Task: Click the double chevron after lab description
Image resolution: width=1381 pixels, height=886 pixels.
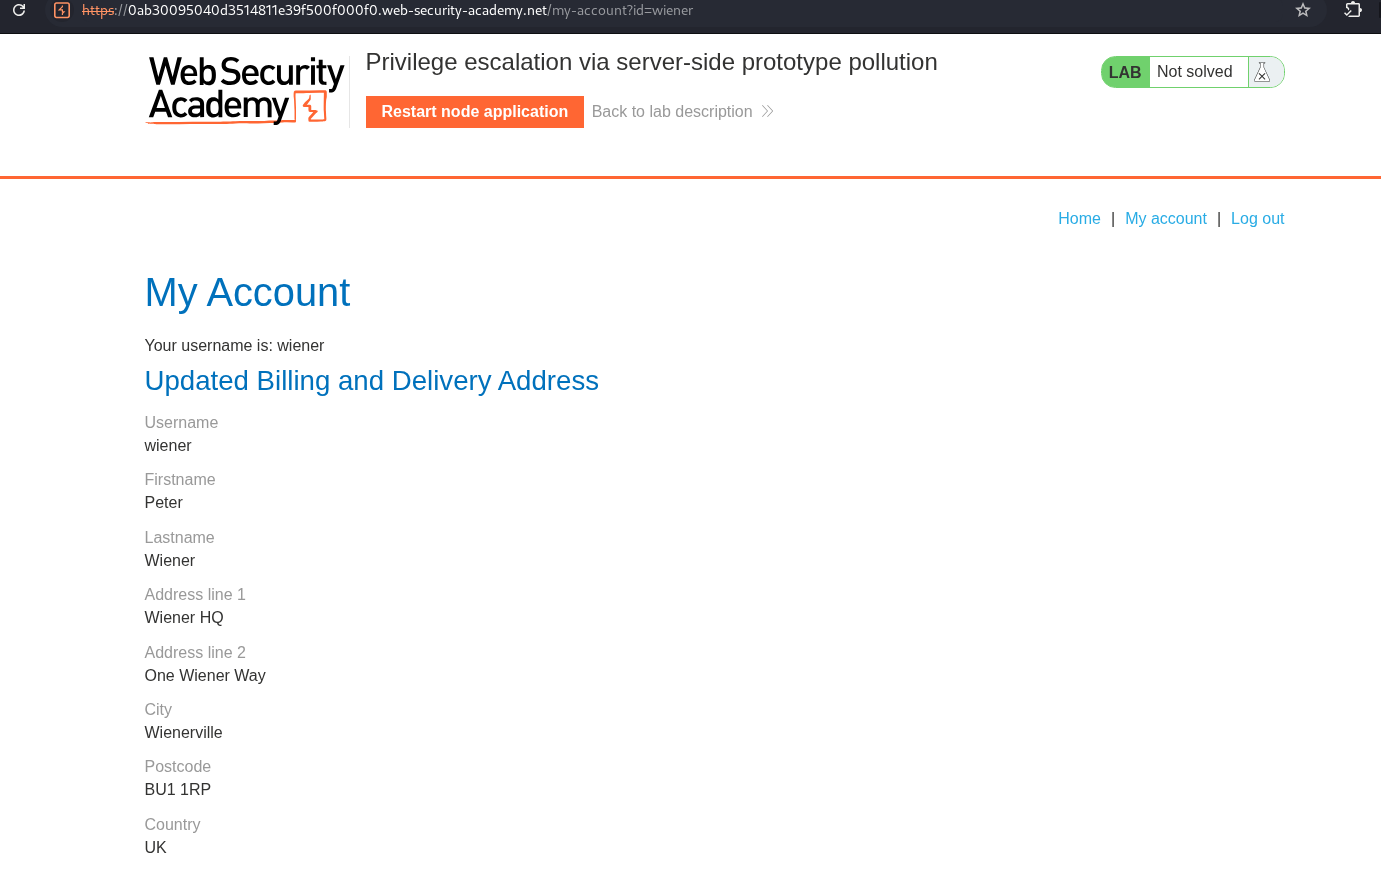Action: (x=767, y=111)
